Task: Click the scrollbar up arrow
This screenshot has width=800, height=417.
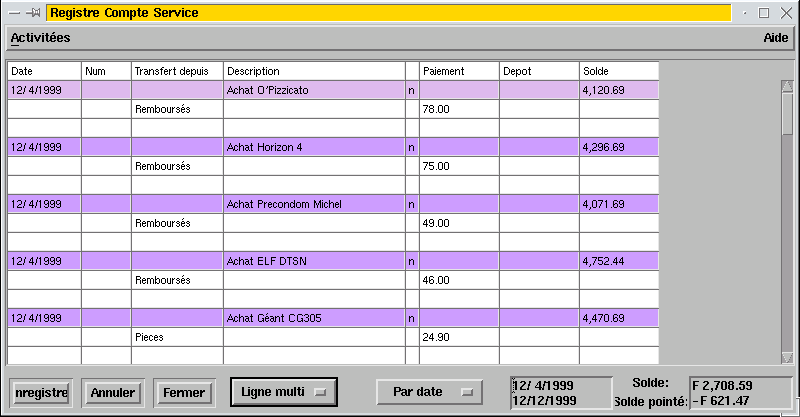Action: [x=786, y=85]
